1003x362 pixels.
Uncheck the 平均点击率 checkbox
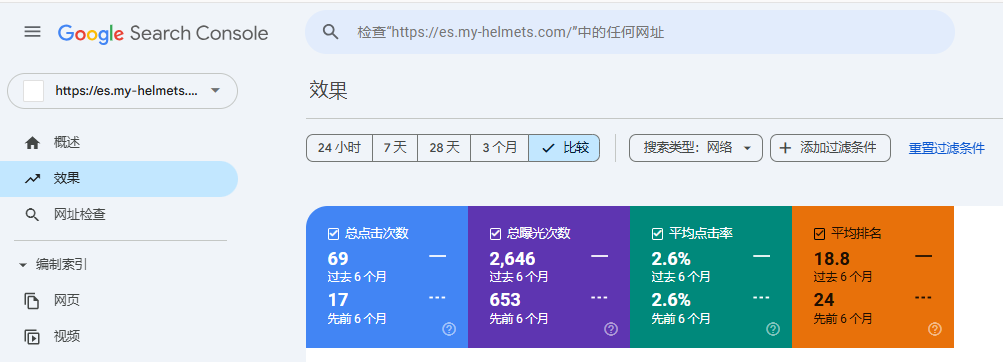tap(657, 234)
